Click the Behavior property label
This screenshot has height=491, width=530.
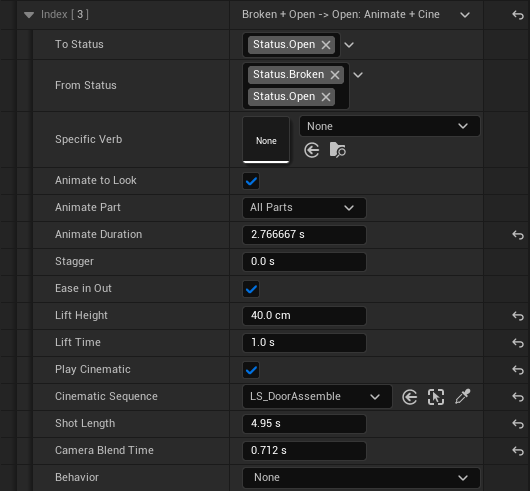point(77,477)
